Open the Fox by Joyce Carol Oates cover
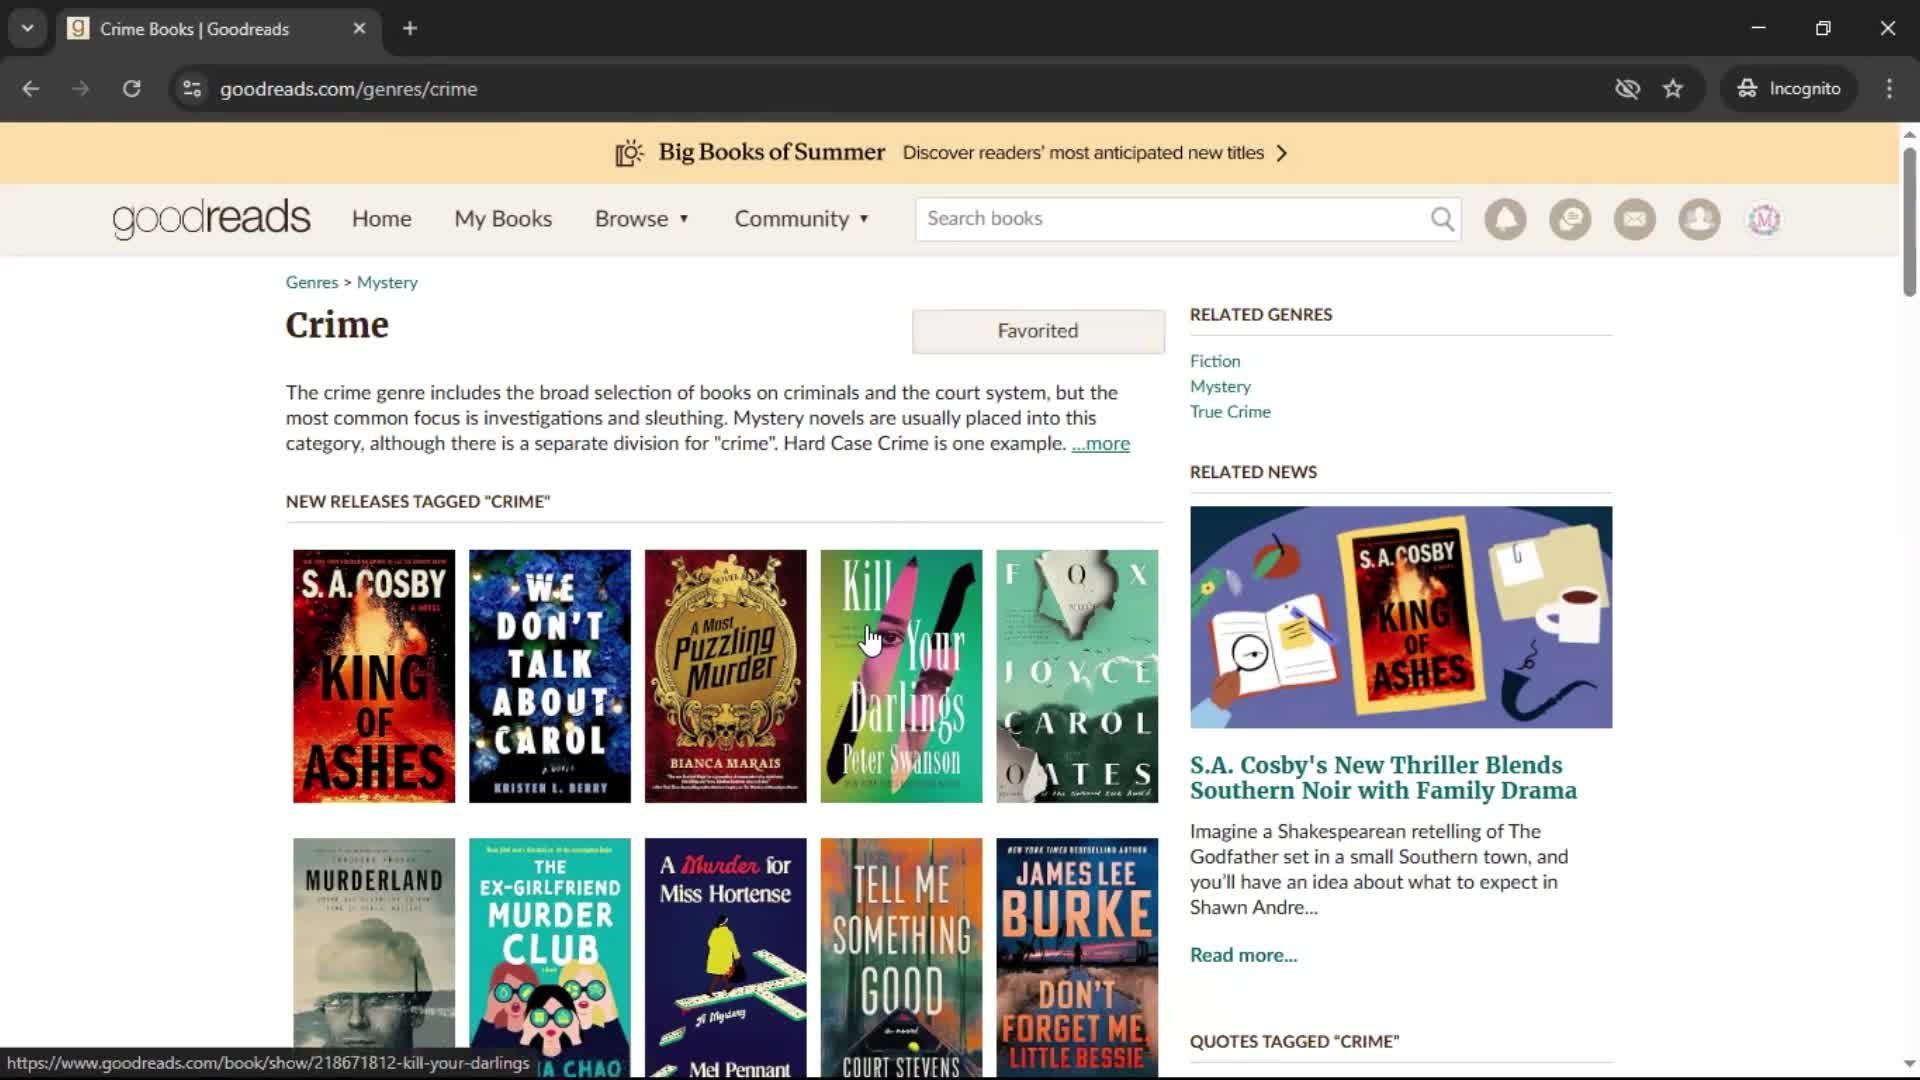Screen dimensions: 1920x1080 (x=1077, y=676)
